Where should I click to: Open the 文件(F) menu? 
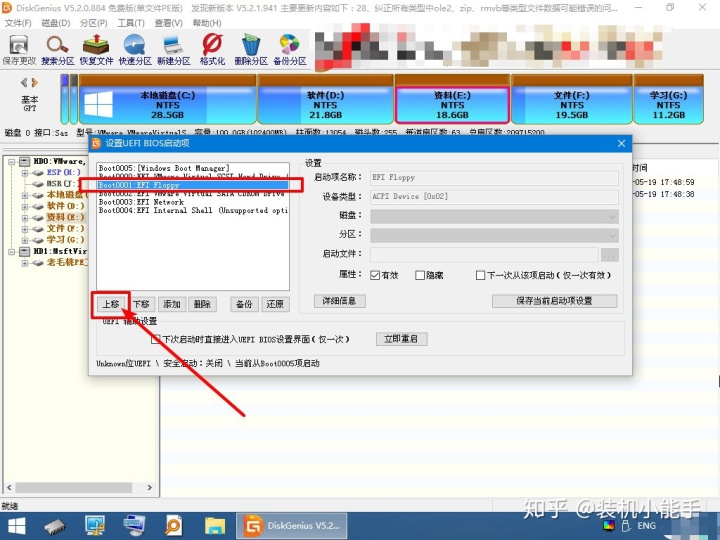[18, 23]
